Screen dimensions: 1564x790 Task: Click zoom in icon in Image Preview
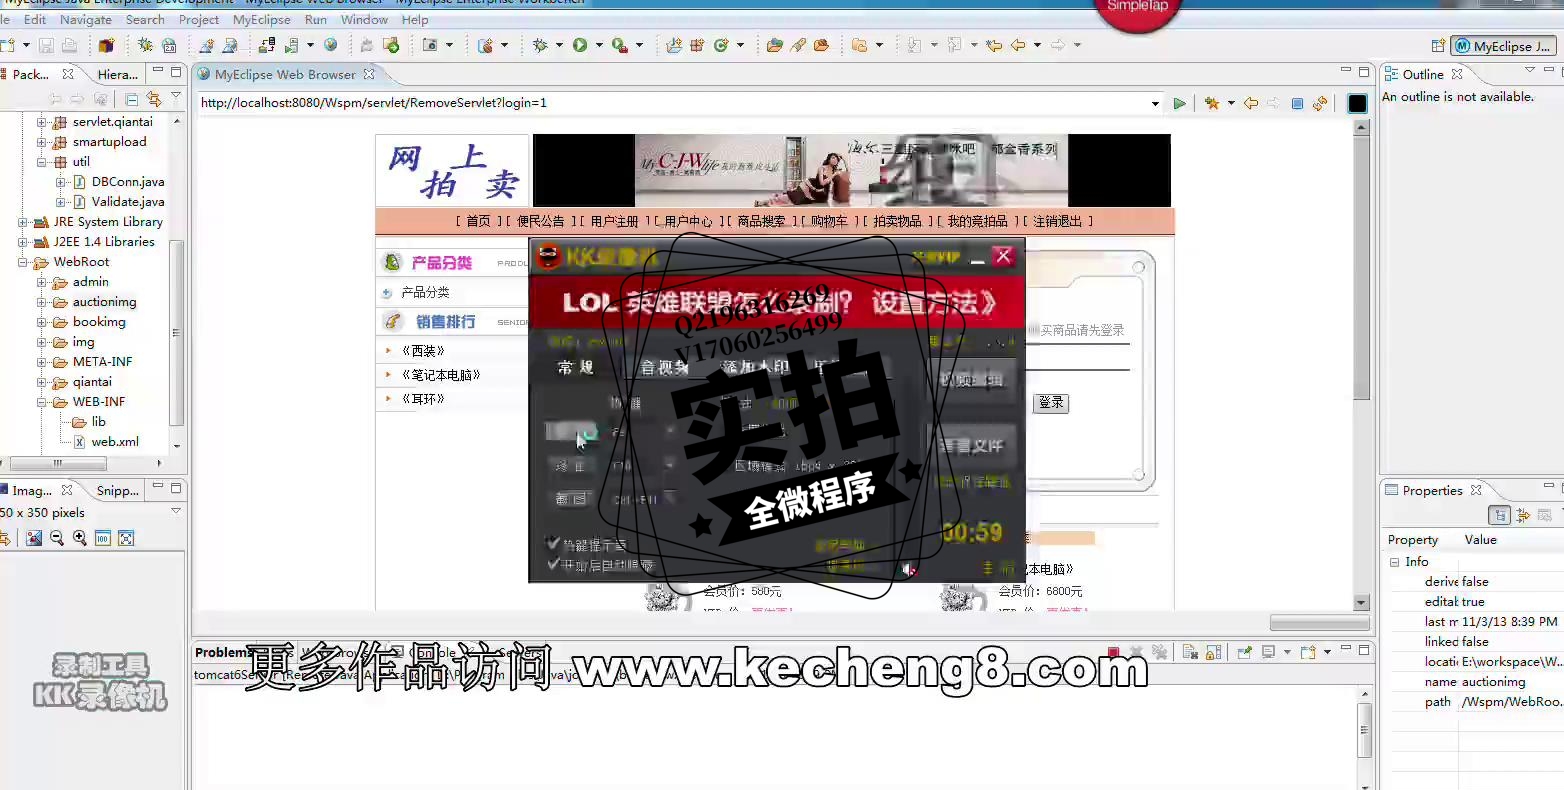pyautogui.click(x=80, y=538)
